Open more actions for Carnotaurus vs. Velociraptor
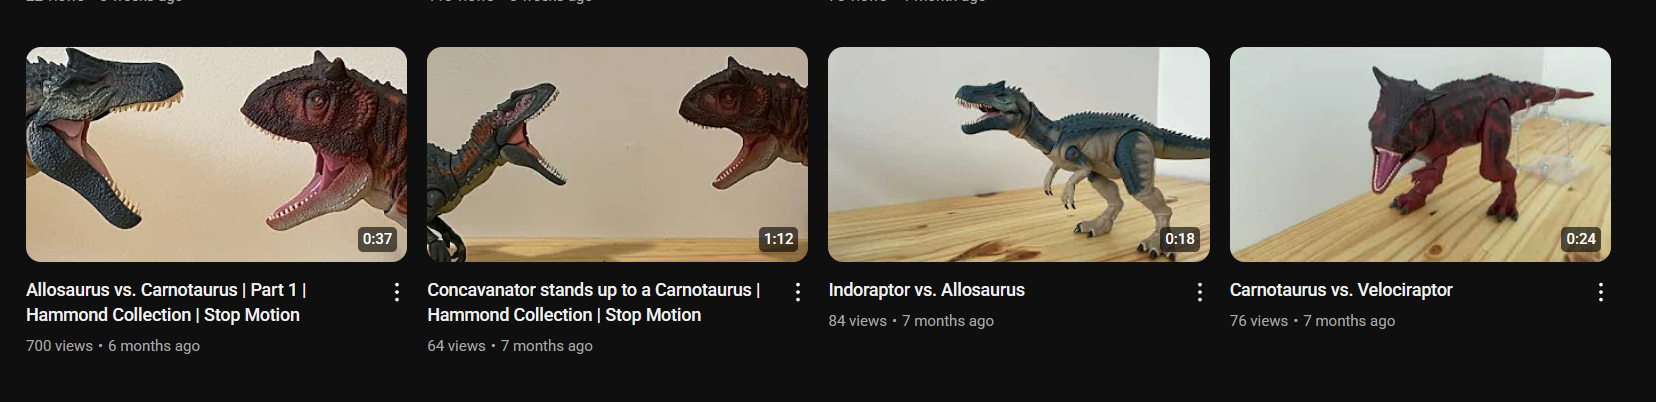The height and width of the screenshot is (402, 1656). (x=1600, y=292)
